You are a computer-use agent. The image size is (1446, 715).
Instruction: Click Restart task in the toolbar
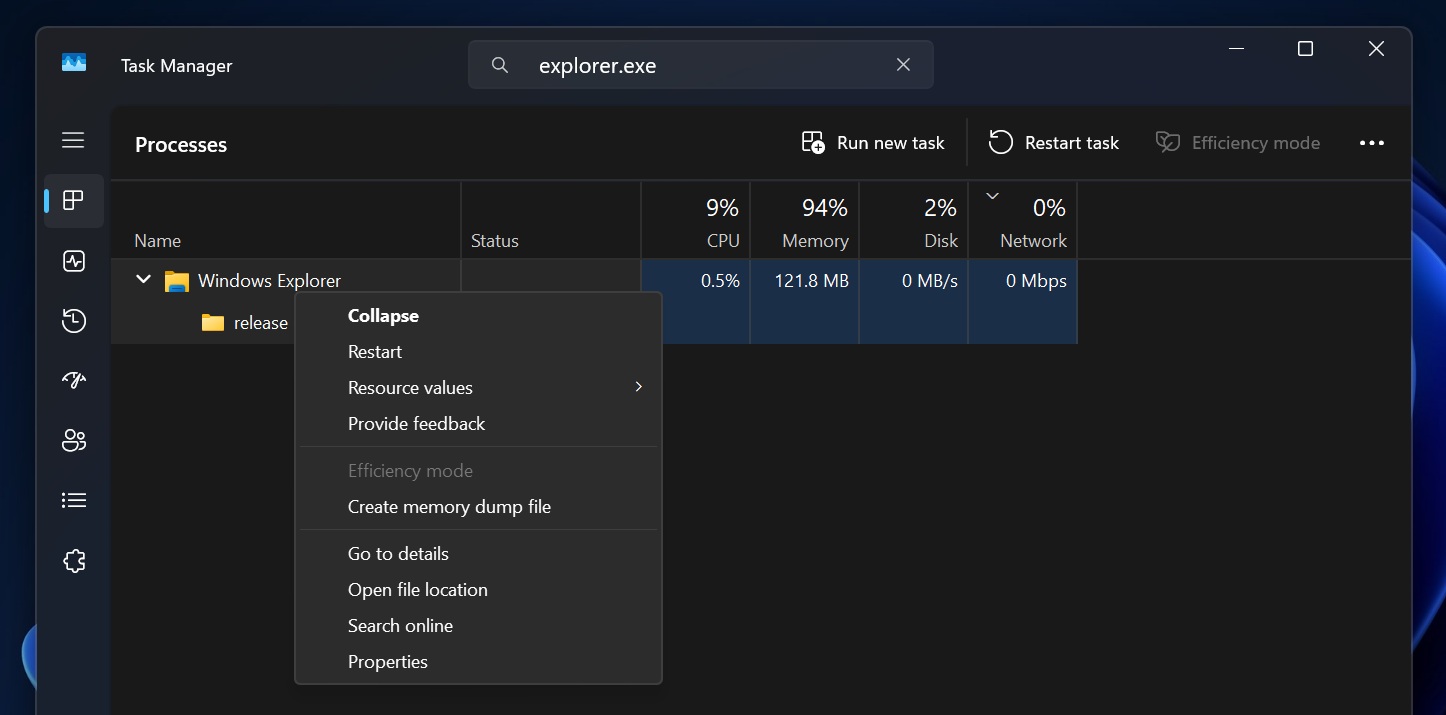(x=1053, y=142)
